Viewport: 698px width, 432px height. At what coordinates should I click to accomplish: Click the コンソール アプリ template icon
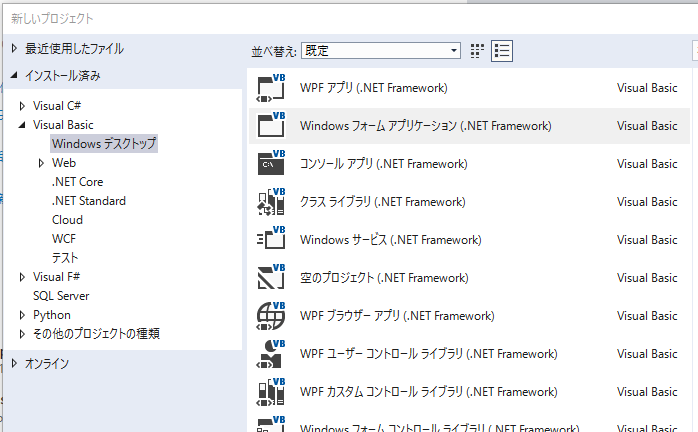point(272,164)
